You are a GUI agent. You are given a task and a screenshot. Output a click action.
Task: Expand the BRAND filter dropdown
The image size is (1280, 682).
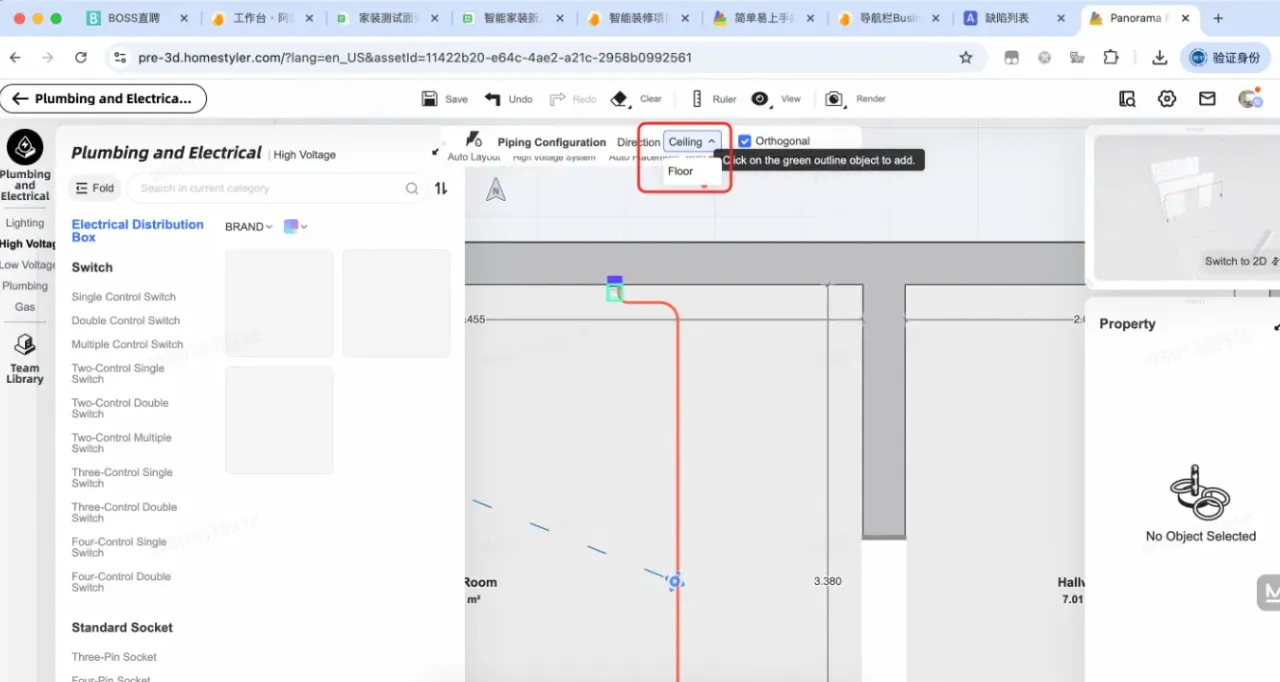pyautogui.click(x=248, y=227)
